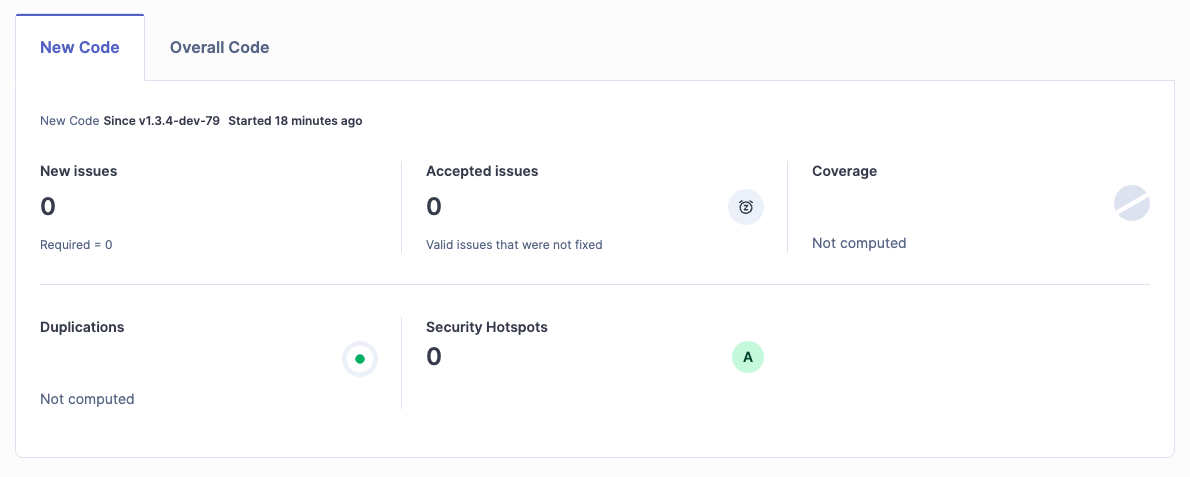Screen dimensions: 1190x477
Task: Click Not computed text under Coverage
Action: point(859,243)
